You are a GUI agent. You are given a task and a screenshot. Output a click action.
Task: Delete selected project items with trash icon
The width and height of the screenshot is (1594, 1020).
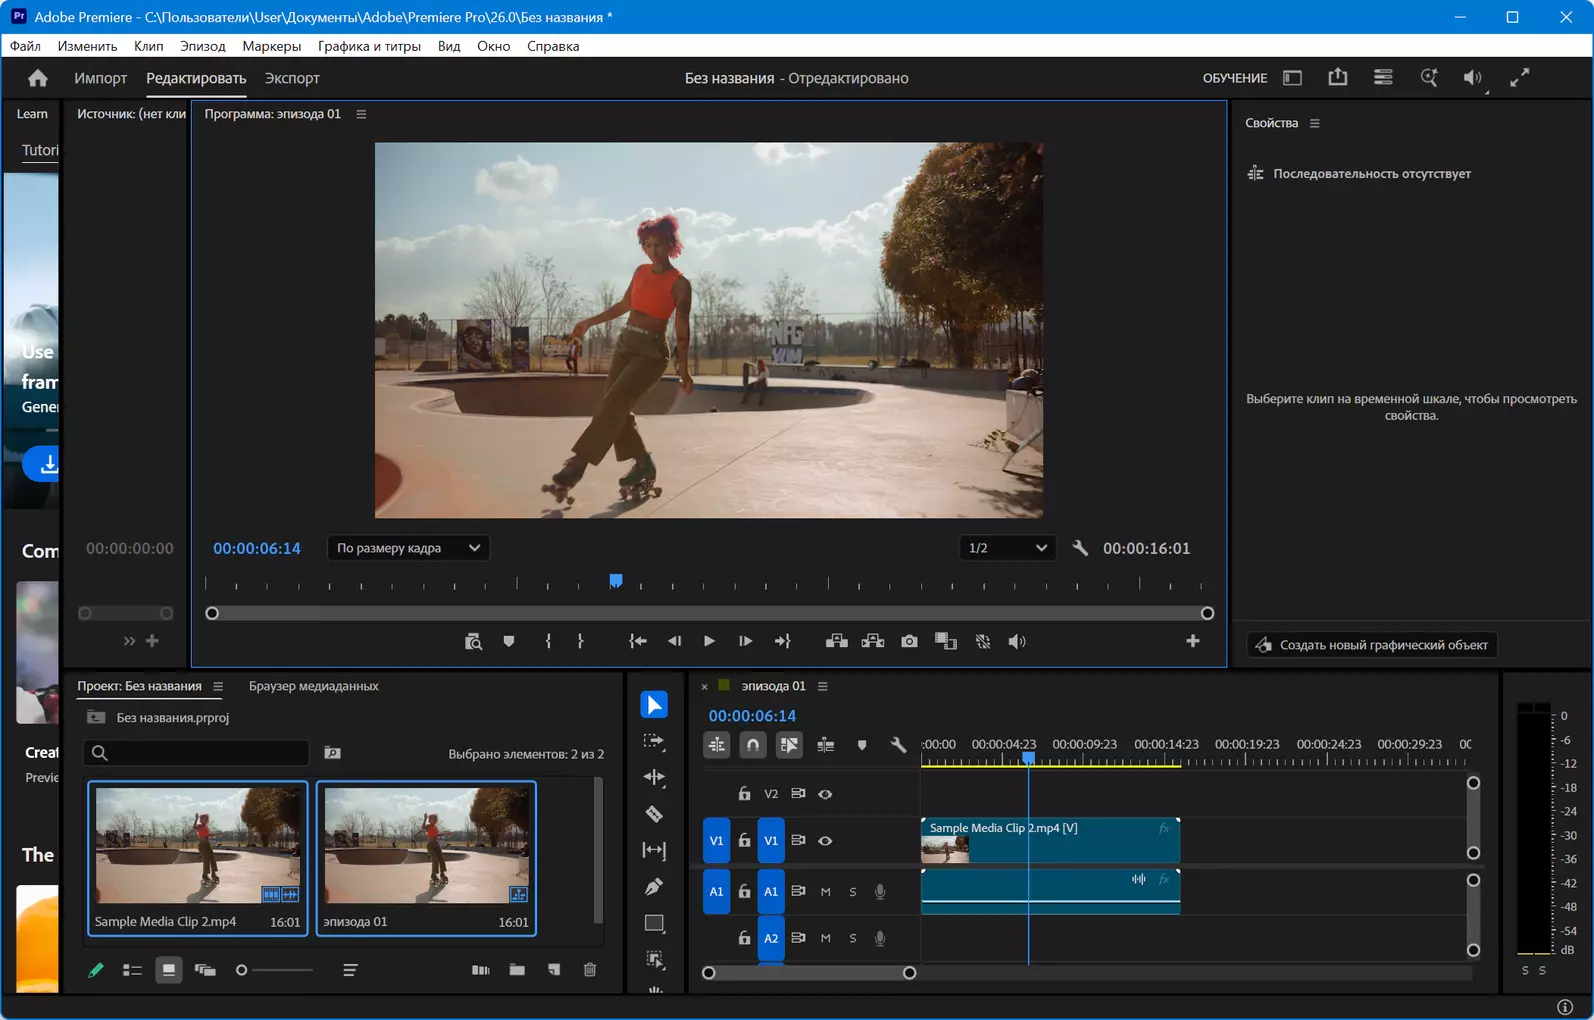tap(590, 969)
